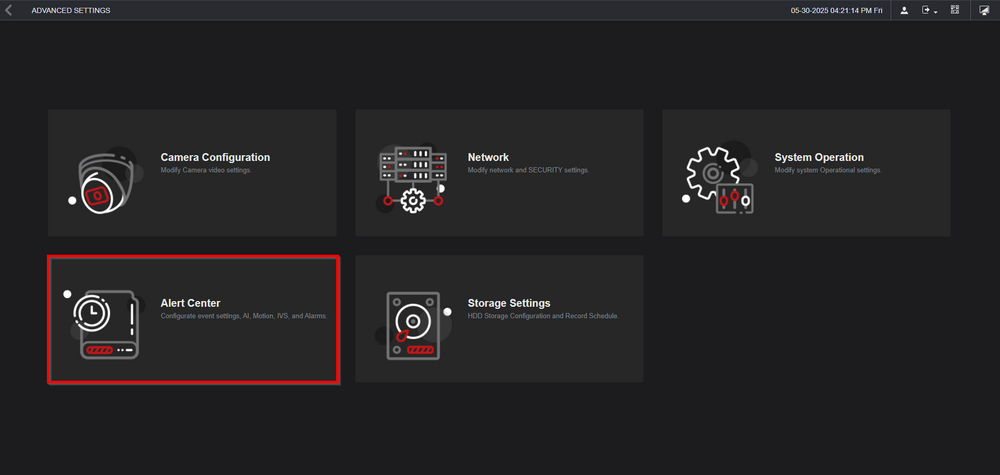Open the user account icon
The image size is (1000, 475).
(x=904, y=10)
